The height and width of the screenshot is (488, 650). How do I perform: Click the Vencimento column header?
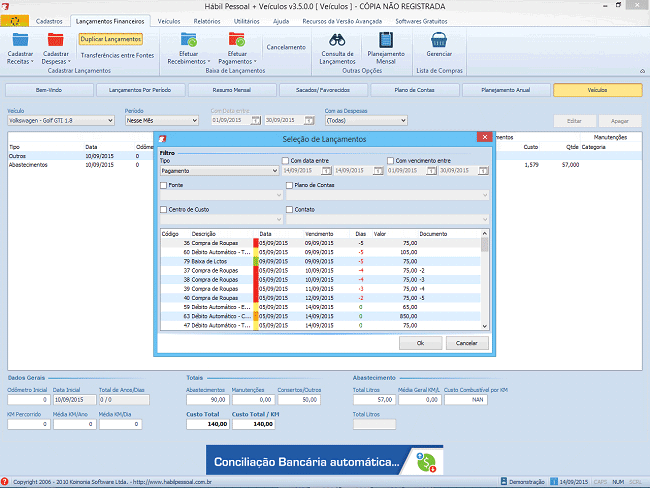point(319,234)
